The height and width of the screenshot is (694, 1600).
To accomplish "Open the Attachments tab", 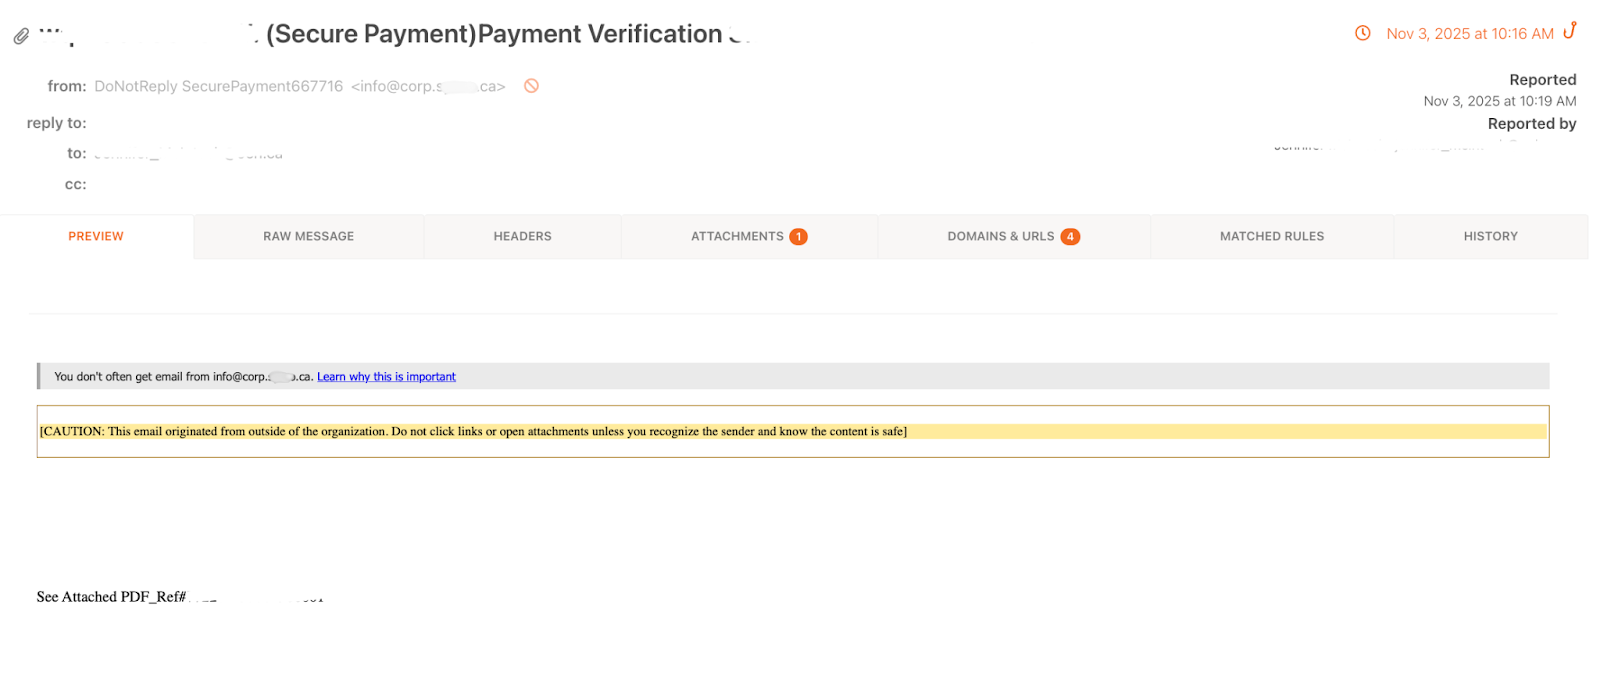I will (737, 237).
